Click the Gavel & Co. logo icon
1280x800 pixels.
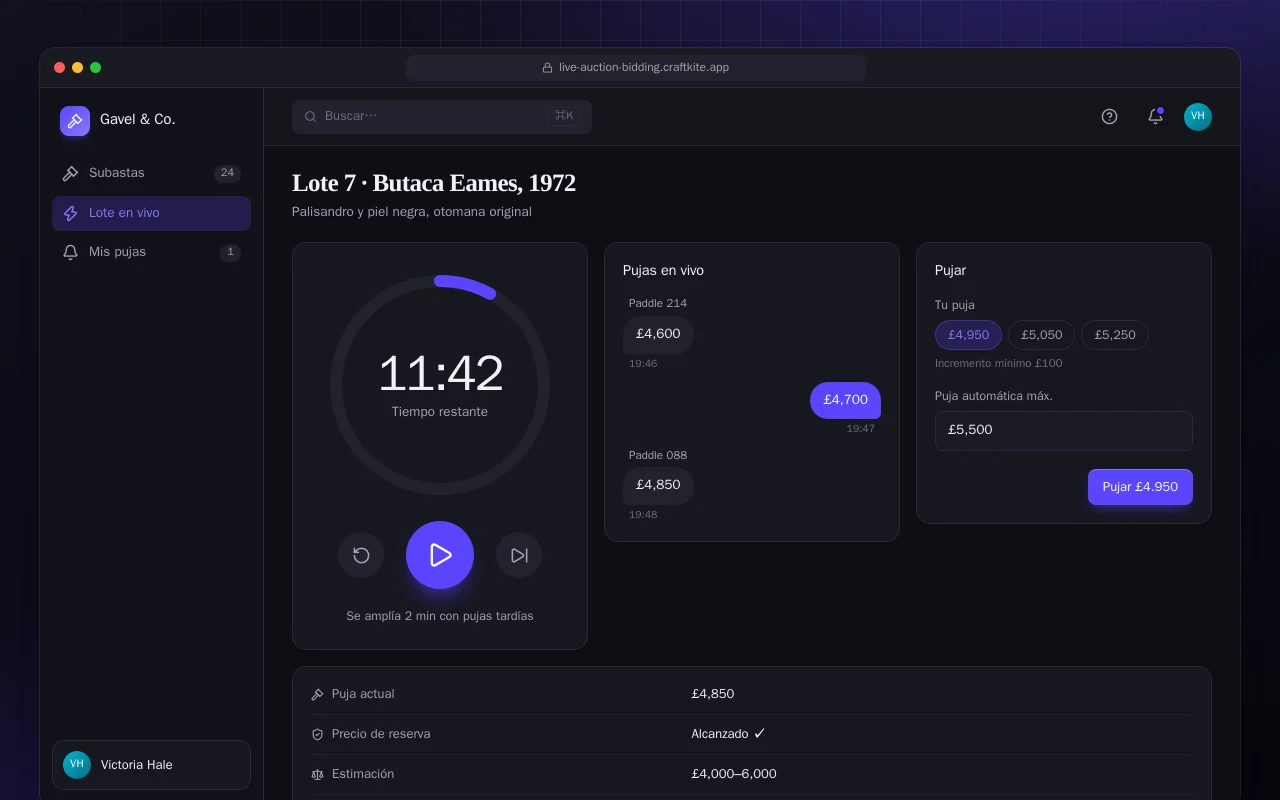(x=75, y=121)
